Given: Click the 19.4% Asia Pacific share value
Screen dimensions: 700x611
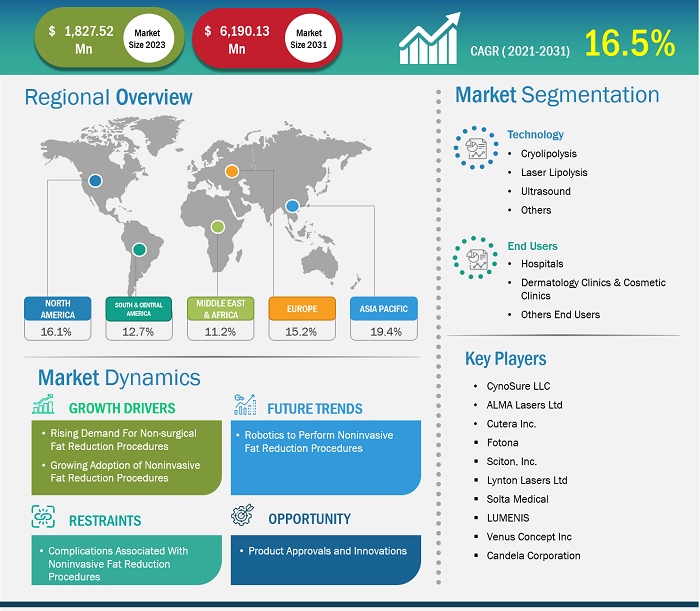Looking at the screenshot, I should coord(386,332).
